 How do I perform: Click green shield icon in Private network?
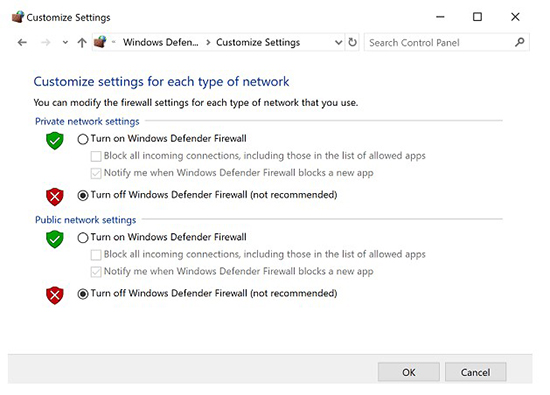tap(55, 141)
